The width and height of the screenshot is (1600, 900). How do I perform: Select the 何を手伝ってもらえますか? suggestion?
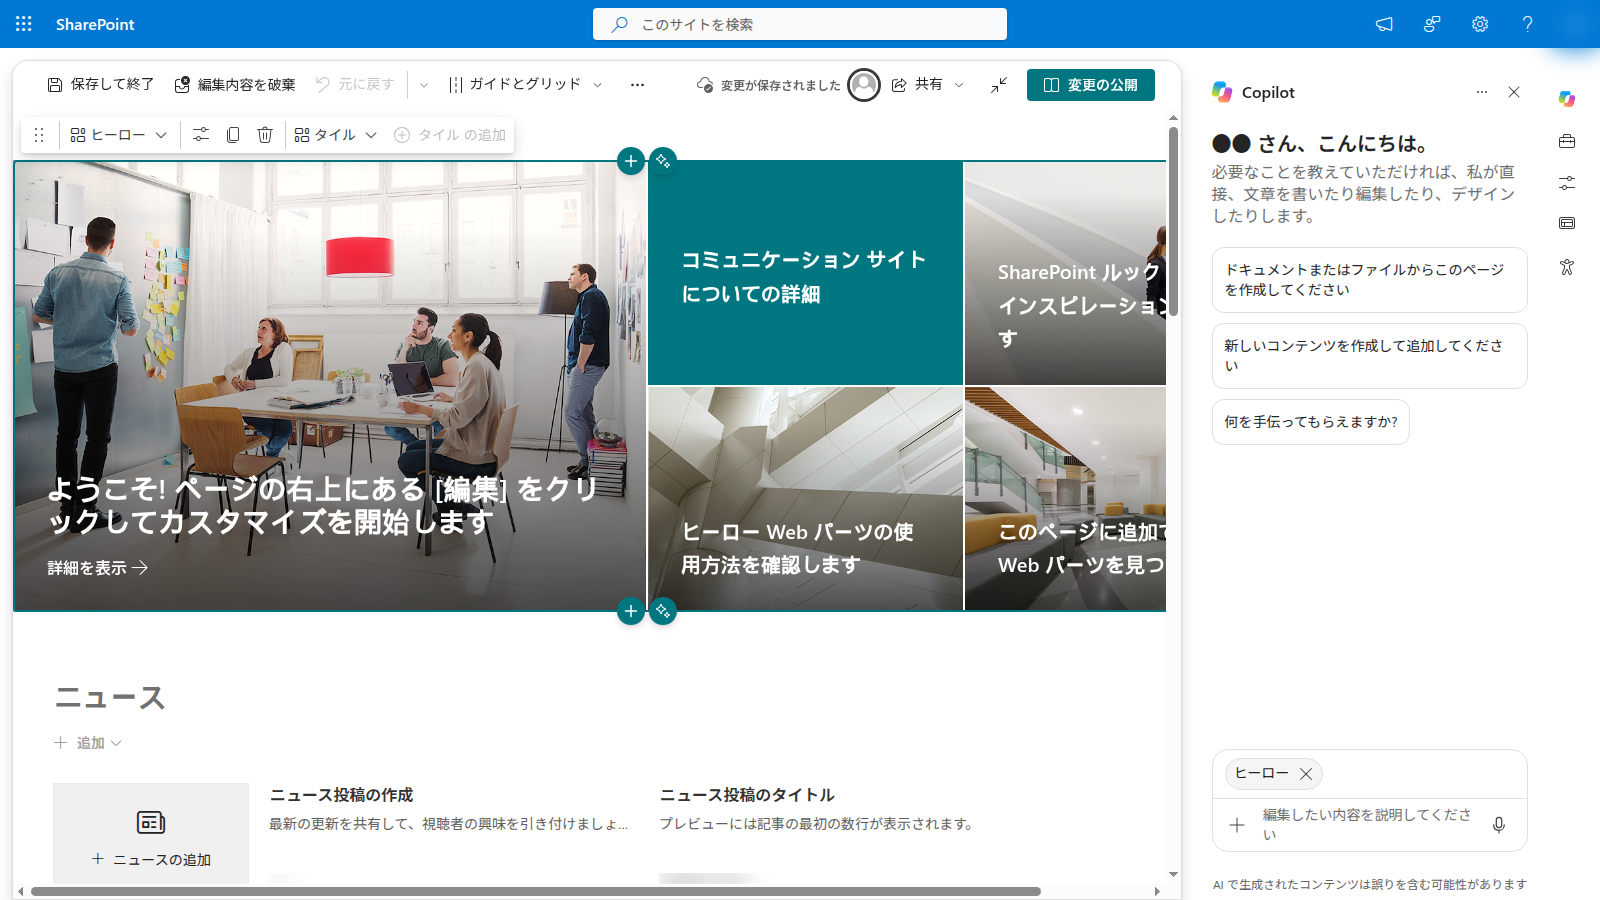pyautogui.click(x=1311, y=422)
